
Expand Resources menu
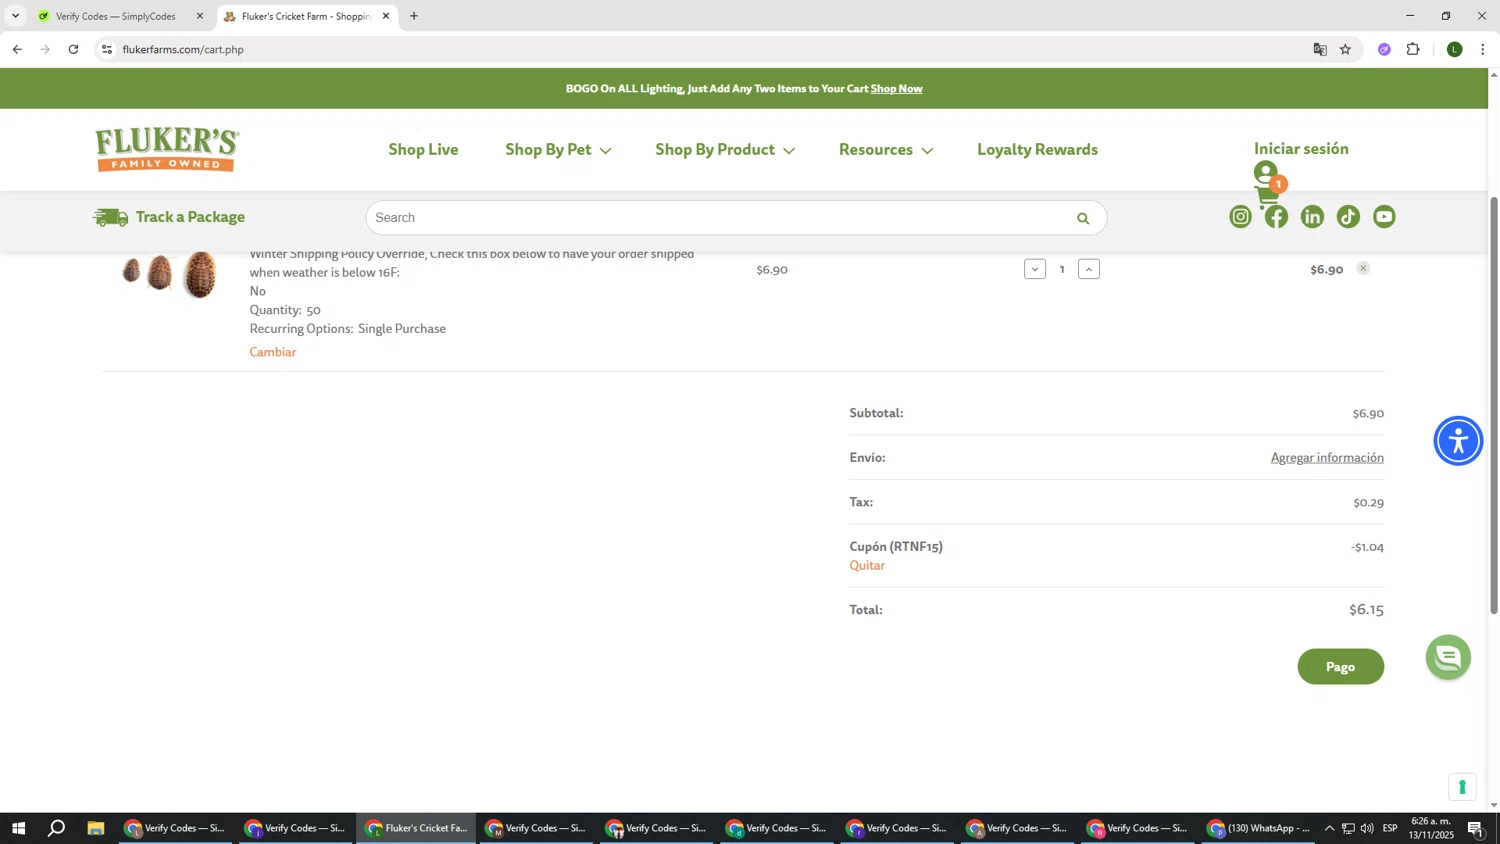886,150
